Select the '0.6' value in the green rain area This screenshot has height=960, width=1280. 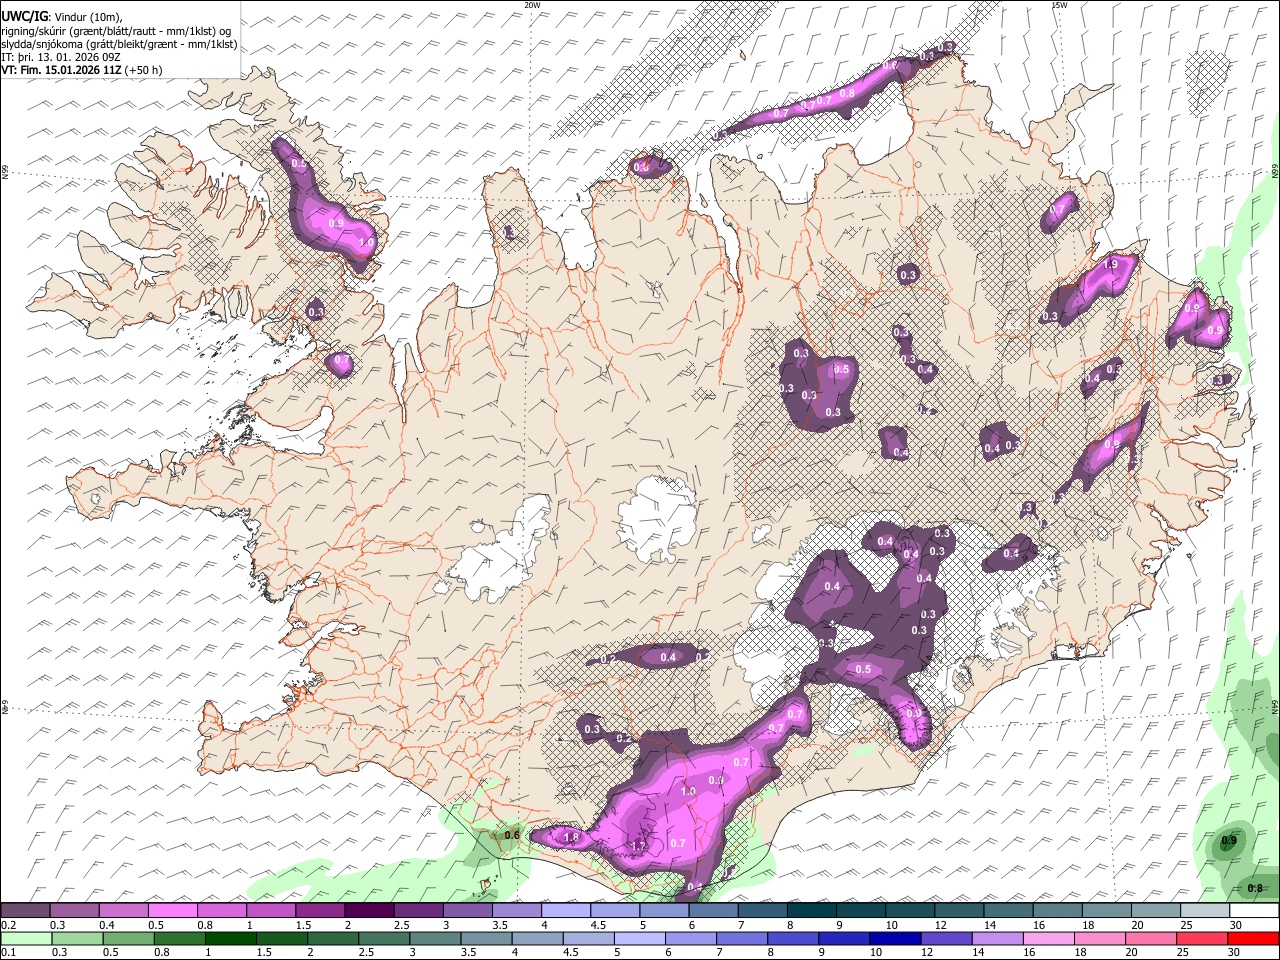point(513,835)
